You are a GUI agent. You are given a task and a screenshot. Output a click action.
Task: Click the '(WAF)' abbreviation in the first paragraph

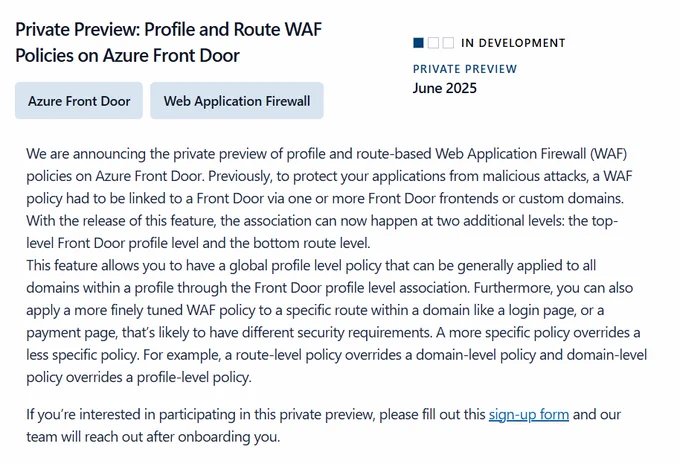(x=608, y=154)
